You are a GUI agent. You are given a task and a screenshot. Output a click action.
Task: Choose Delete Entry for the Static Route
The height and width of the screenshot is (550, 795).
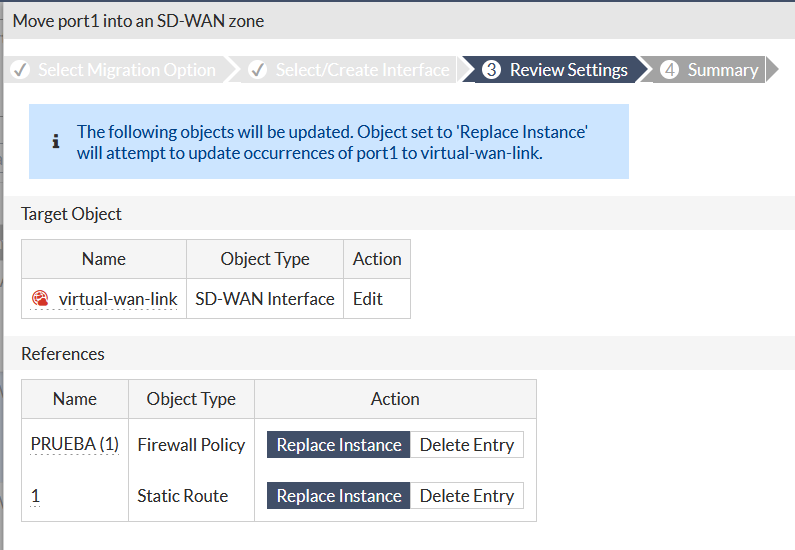(467, 496)
